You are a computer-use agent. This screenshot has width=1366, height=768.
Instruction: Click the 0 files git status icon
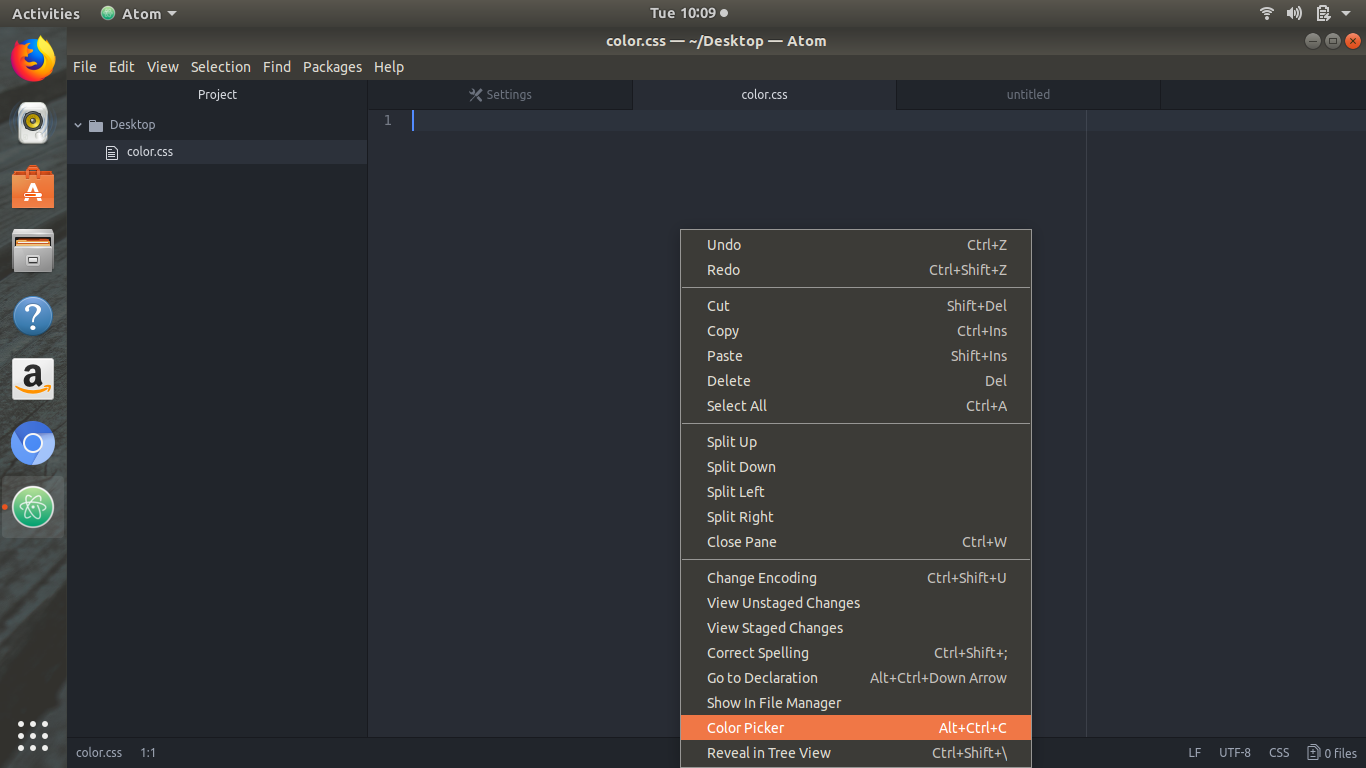1332,753
